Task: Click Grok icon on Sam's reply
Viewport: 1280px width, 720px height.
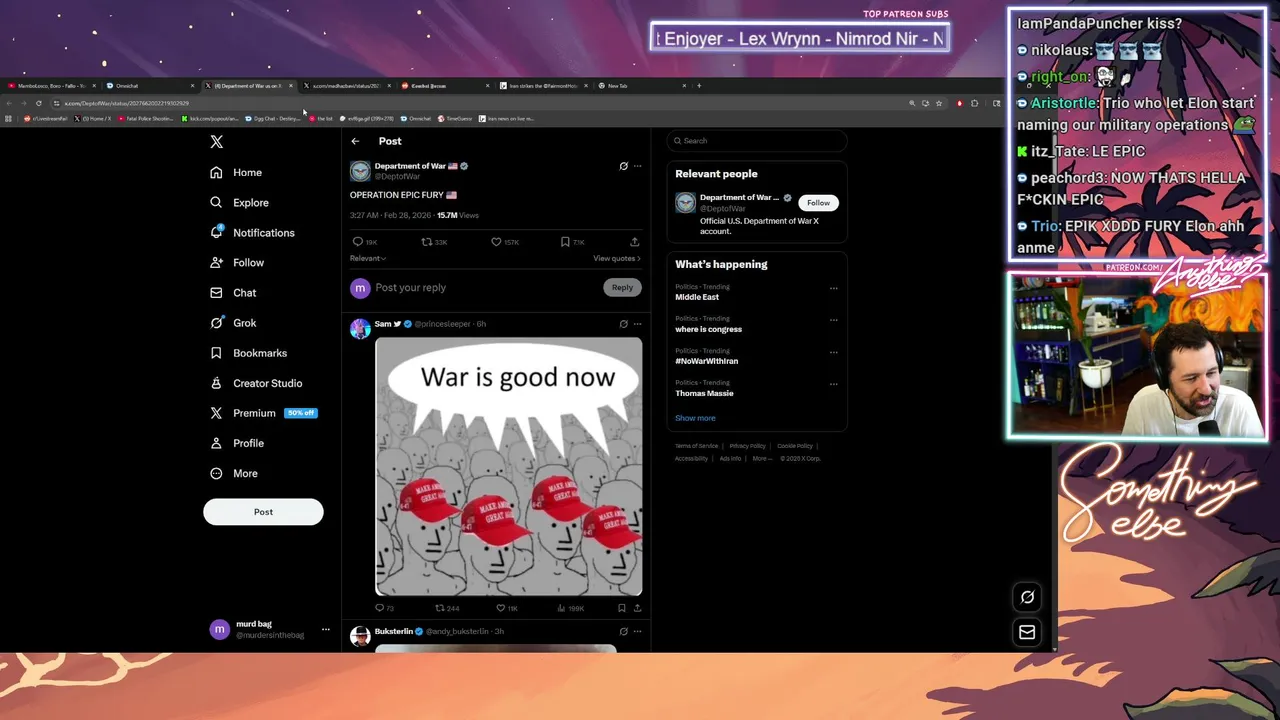Action: tap(623, 324)
